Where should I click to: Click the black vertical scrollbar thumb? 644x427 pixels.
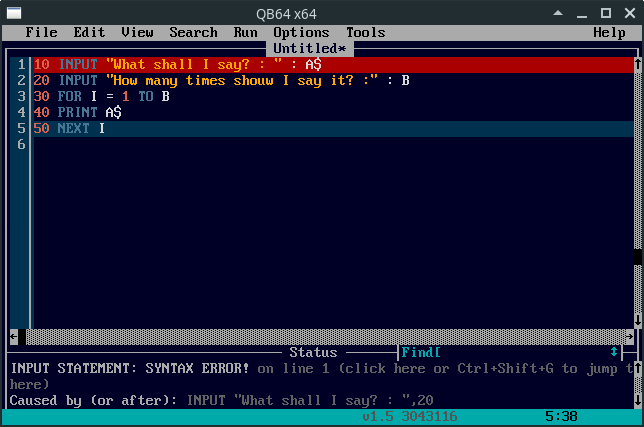[x=638, y=257]
